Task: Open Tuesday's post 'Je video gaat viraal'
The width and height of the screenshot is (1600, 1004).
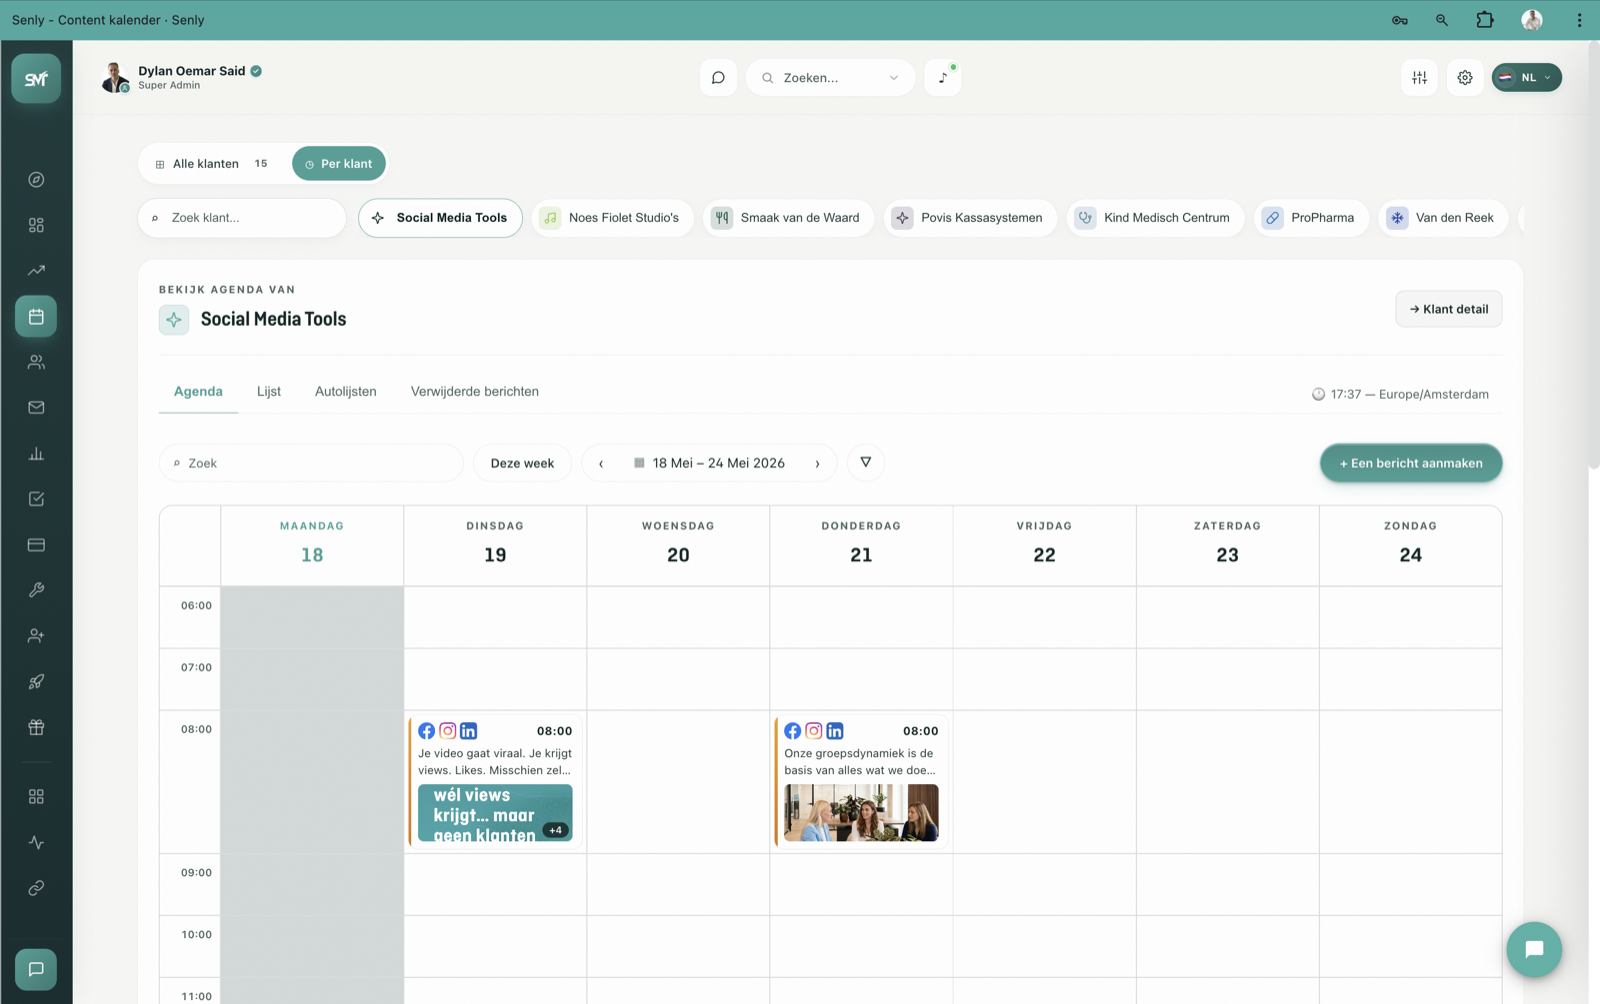Action: pos(495,781)
